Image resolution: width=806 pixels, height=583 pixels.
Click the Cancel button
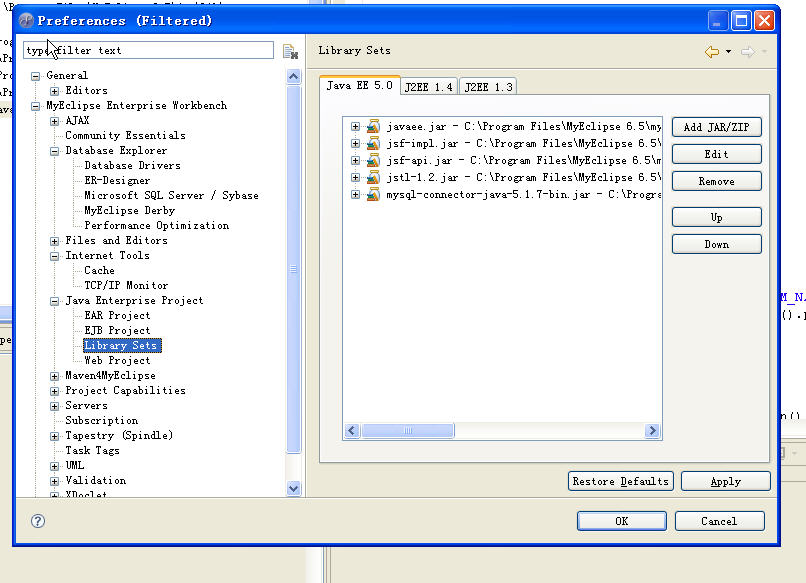pos(719,521)
